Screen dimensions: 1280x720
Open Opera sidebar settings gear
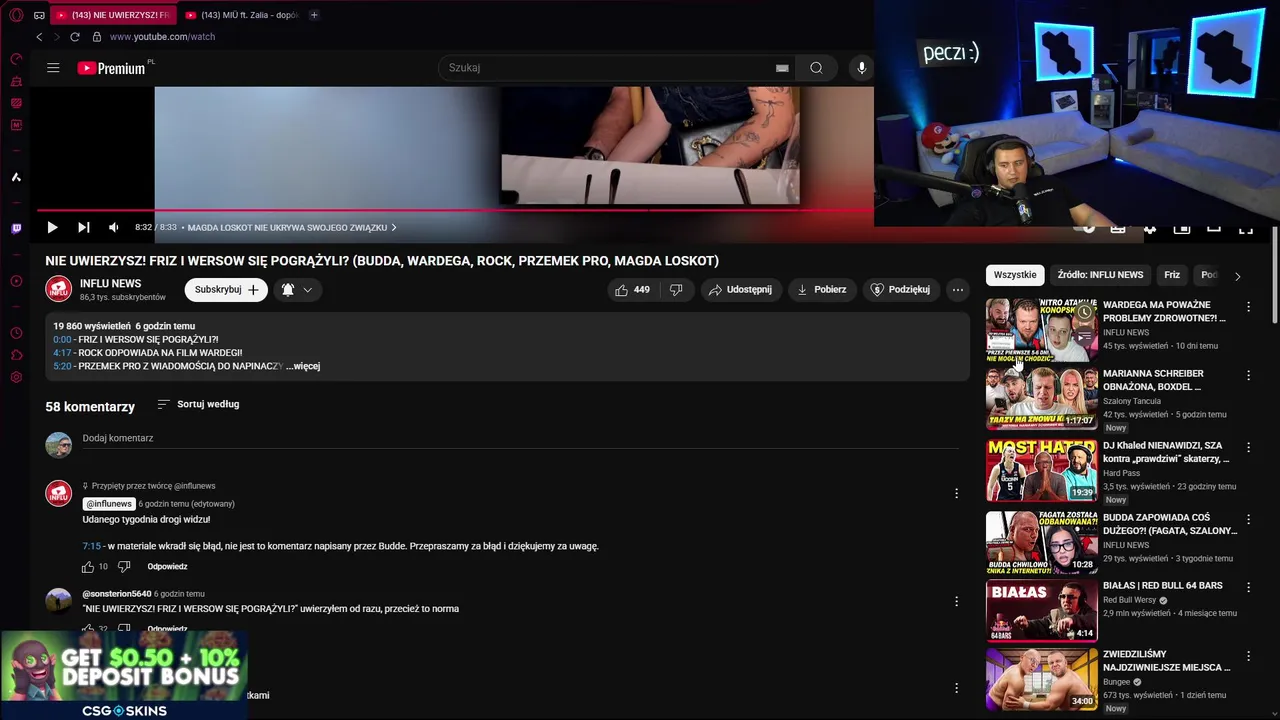click(x=16, y=377)
